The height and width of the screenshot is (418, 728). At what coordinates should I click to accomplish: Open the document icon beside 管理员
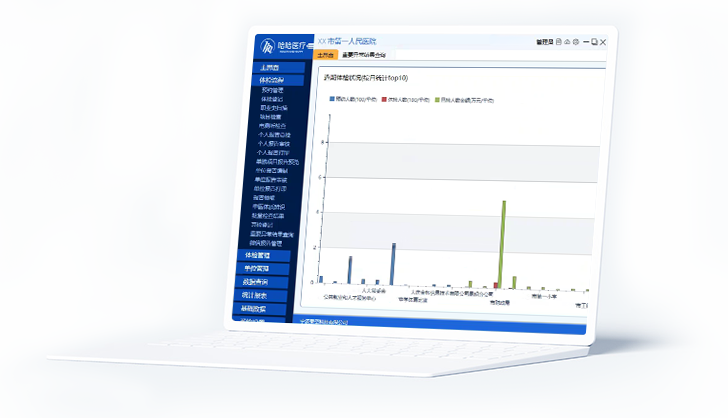pos(559,42)
